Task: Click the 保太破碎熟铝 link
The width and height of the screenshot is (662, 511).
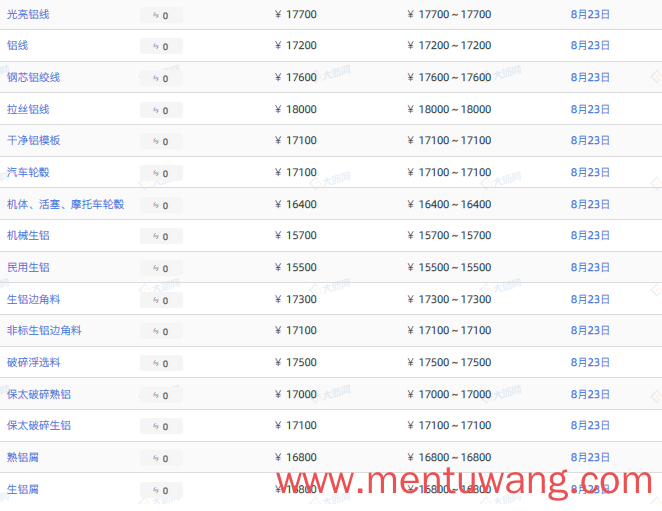Action: tap(39, 394)
